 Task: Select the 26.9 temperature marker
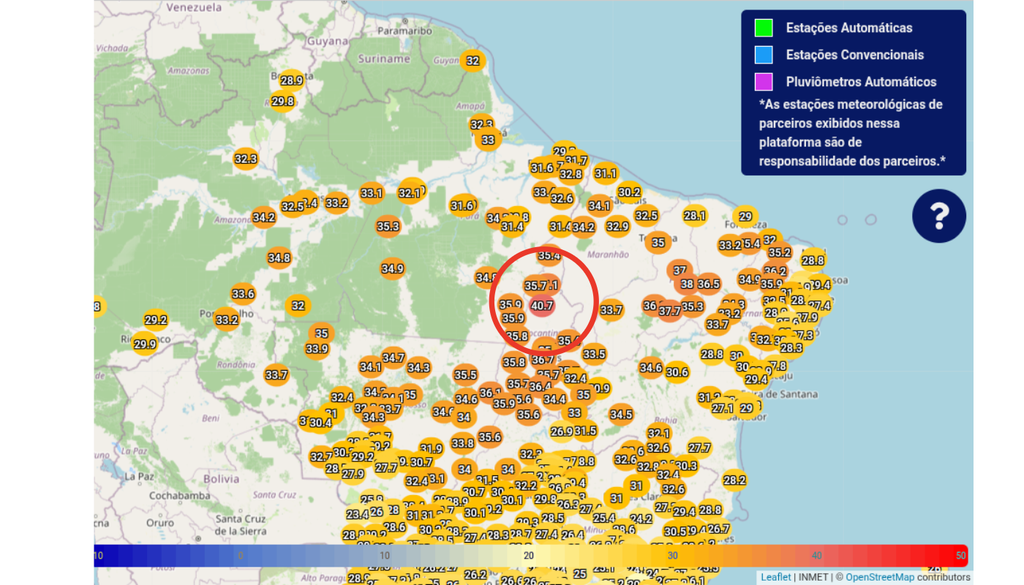coord(561,432)
